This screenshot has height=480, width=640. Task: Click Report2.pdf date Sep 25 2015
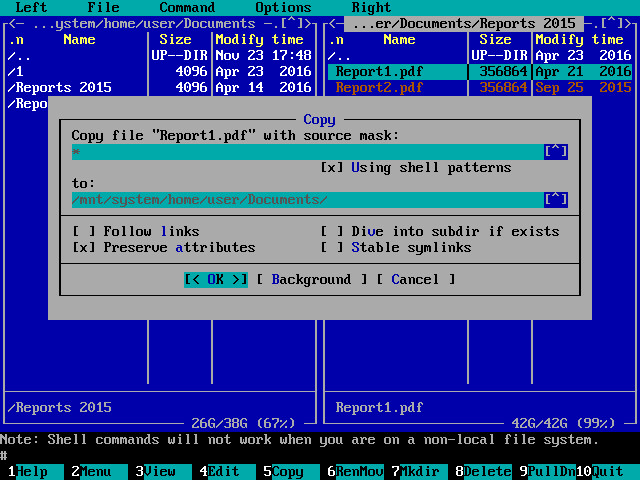point(583,87)
